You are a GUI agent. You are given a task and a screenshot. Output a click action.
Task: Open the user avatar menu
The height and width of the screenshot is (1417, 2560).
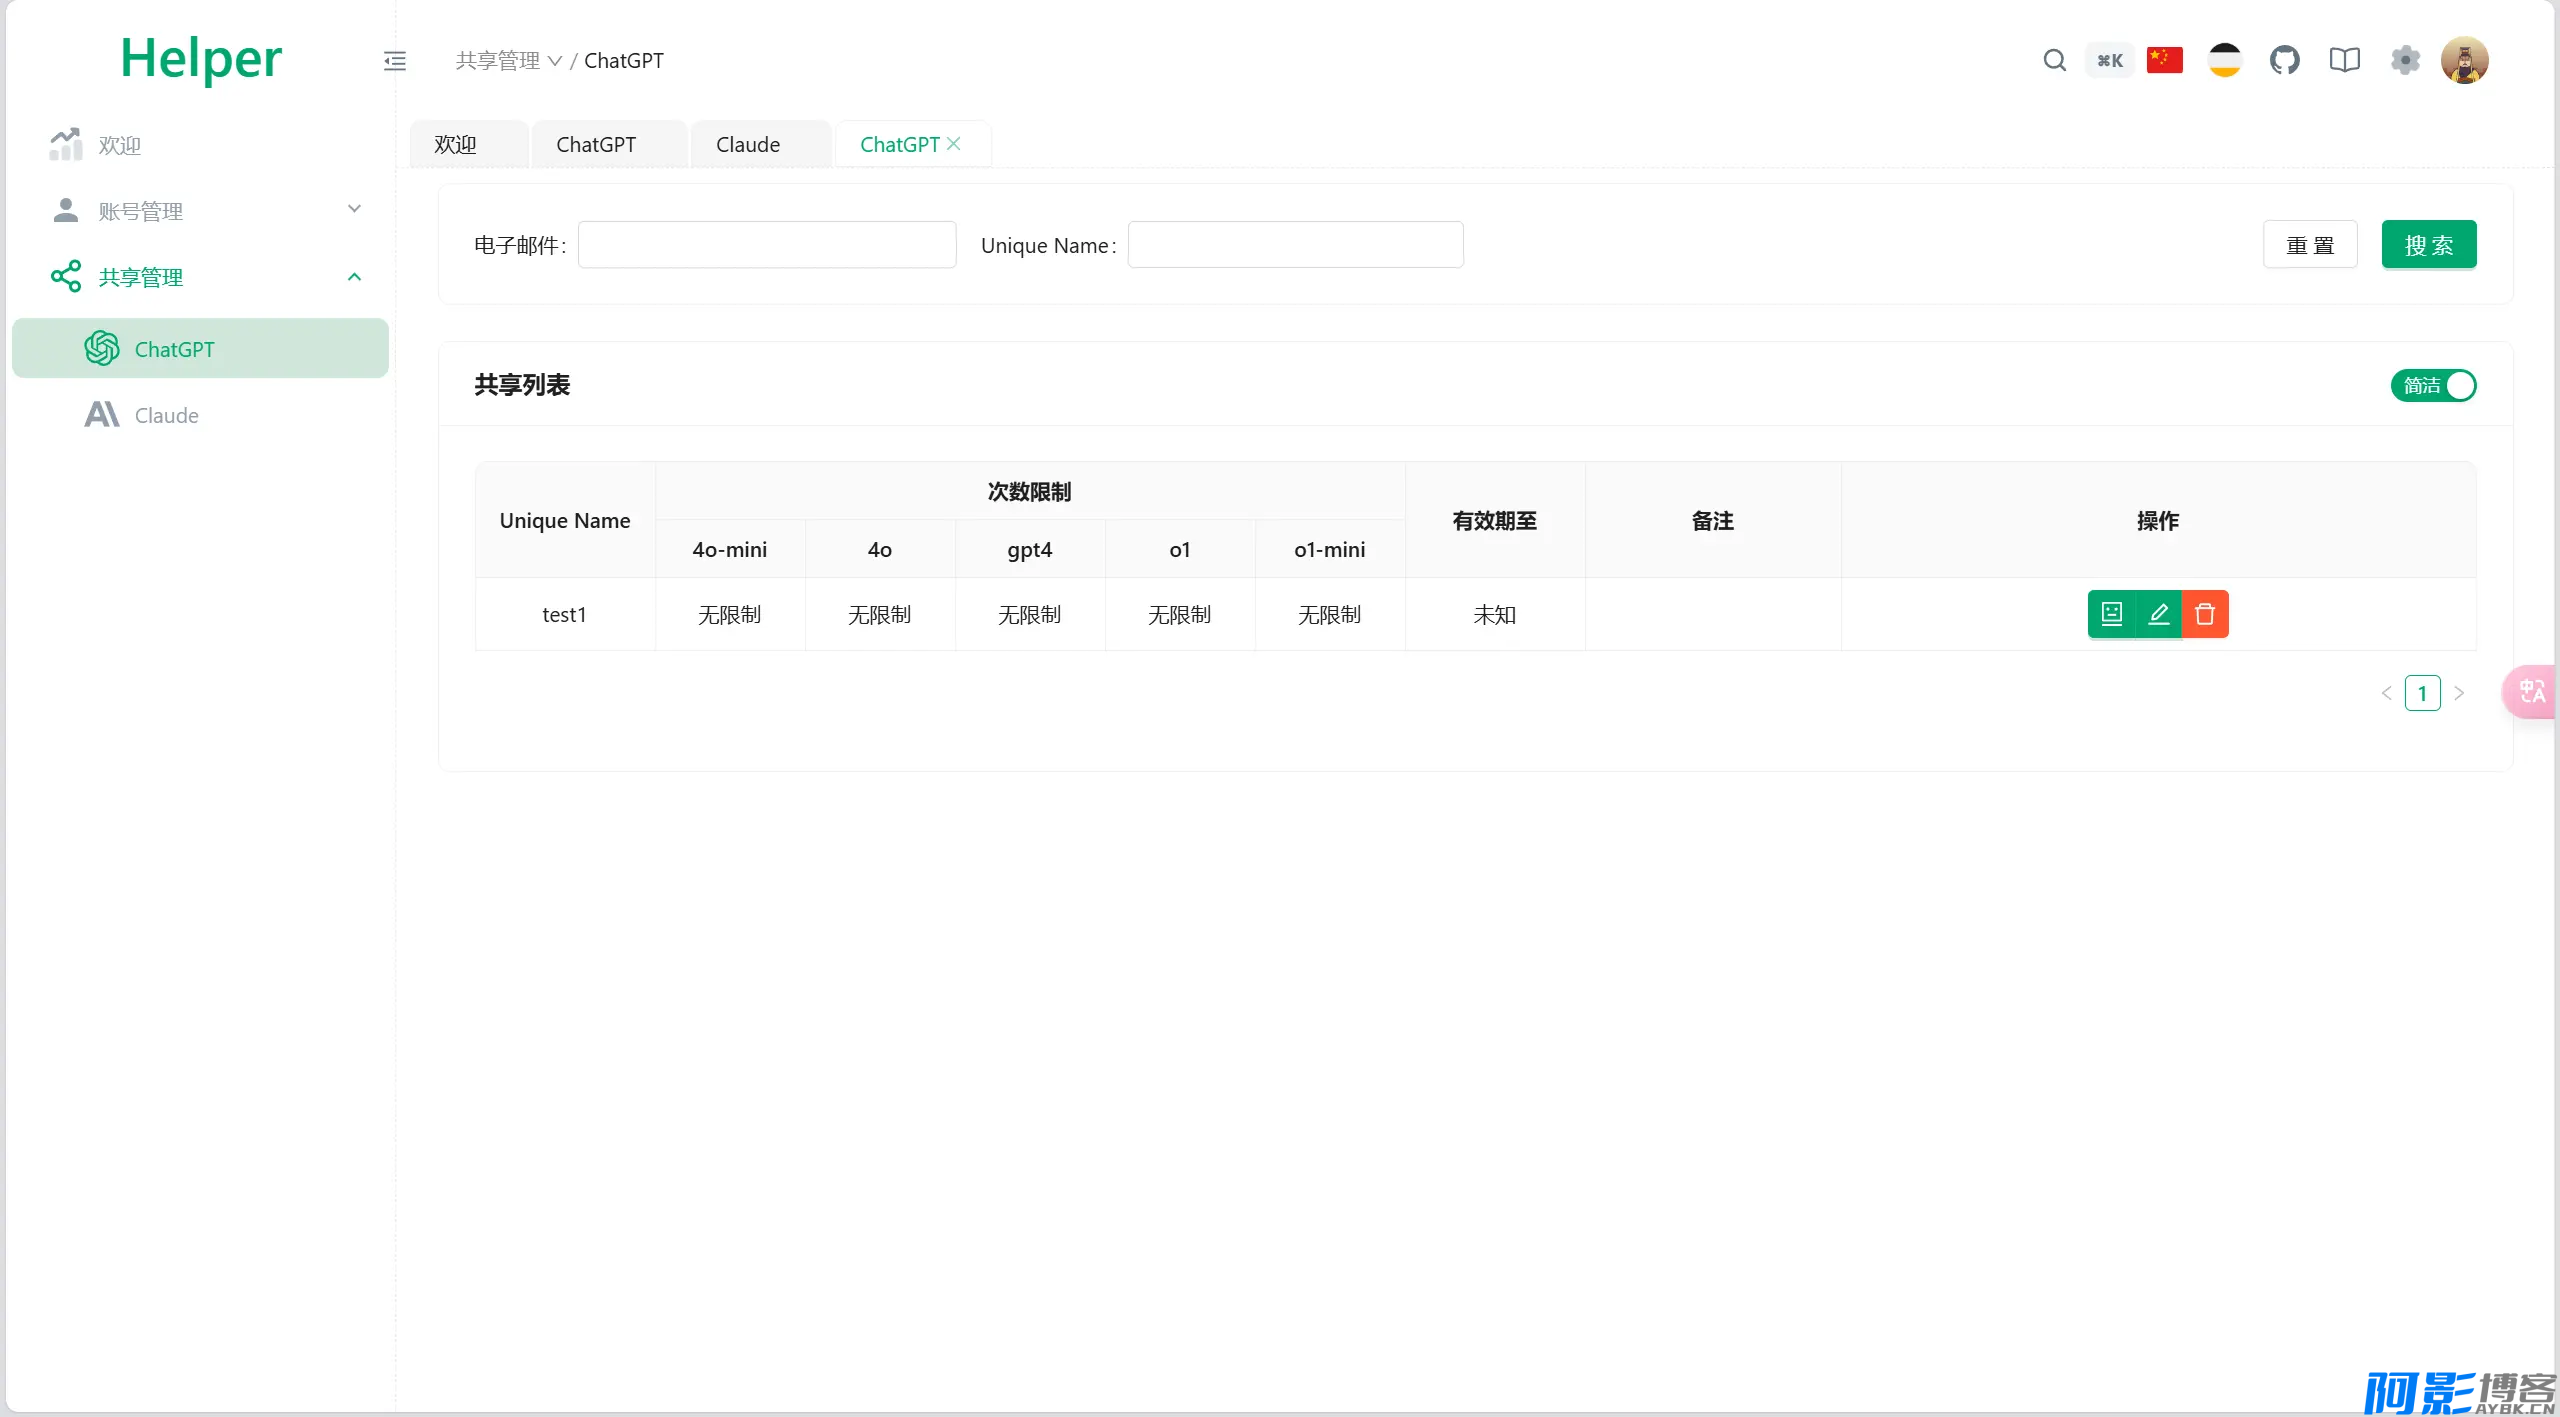pyautogui.click(x=2465, y=60)
